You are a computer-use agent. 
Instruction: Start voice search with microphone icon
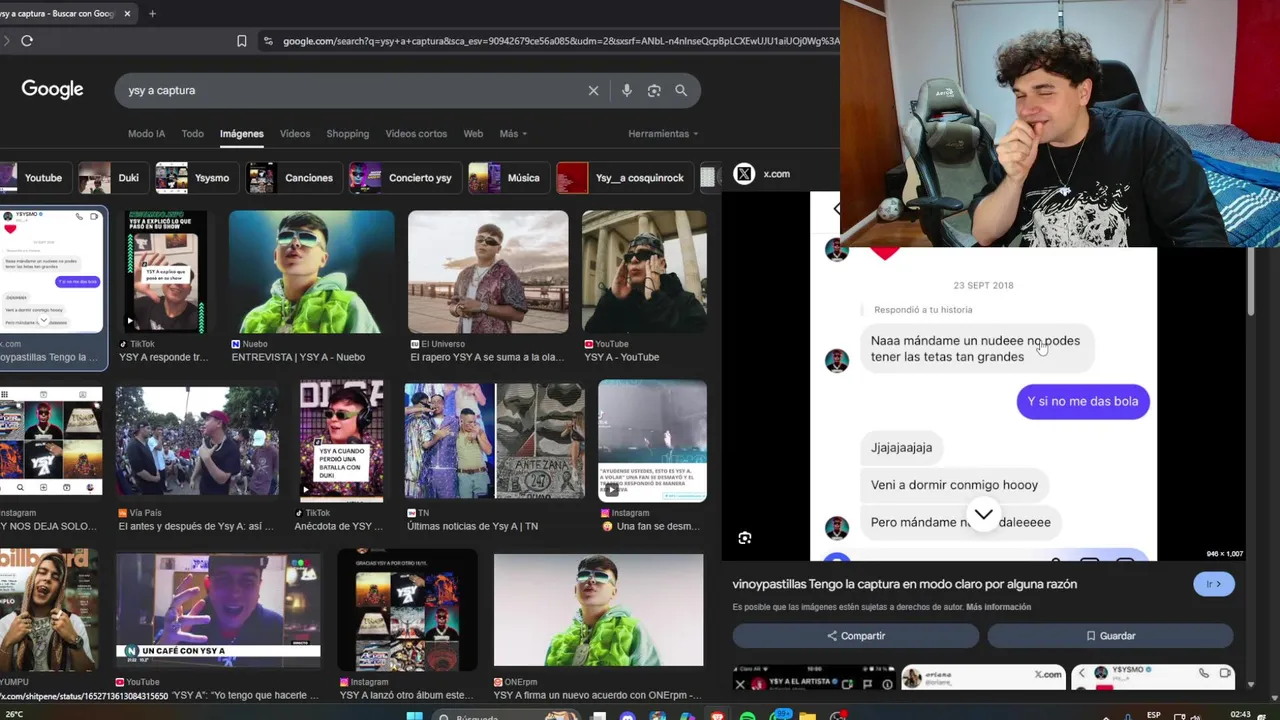(626, 90)
